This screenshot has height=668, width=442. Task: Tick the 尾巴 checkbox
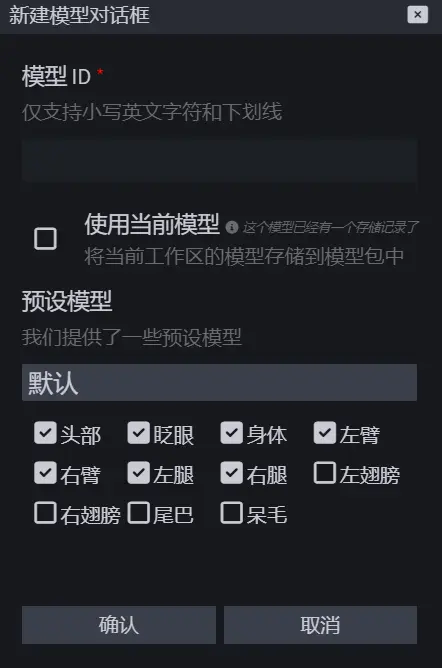click(x=138, y=513)
